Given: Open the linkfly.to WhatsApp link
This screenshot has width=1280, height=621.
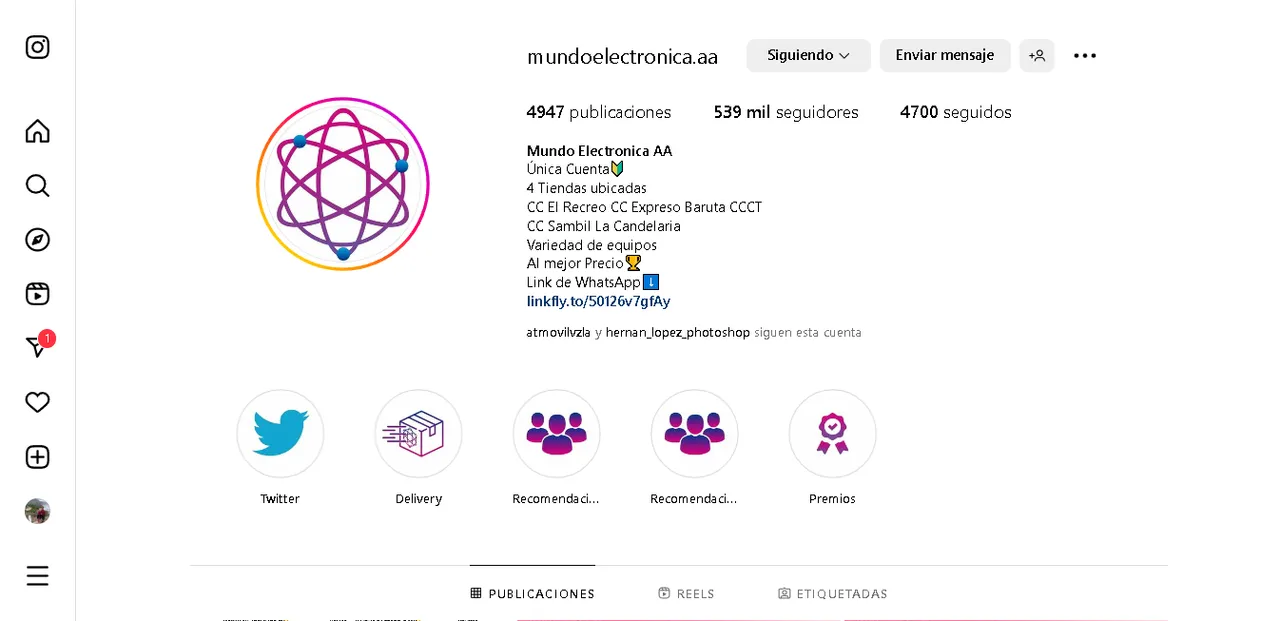Looking at the screenshot, I should click(598, 301).
